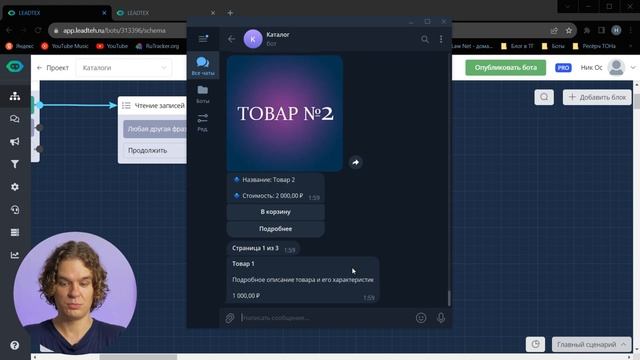Image resolution: width=640 pixels, height=360 pixels.
Task: Open the Боты bookmarks folder
Action: pos(552,46)
